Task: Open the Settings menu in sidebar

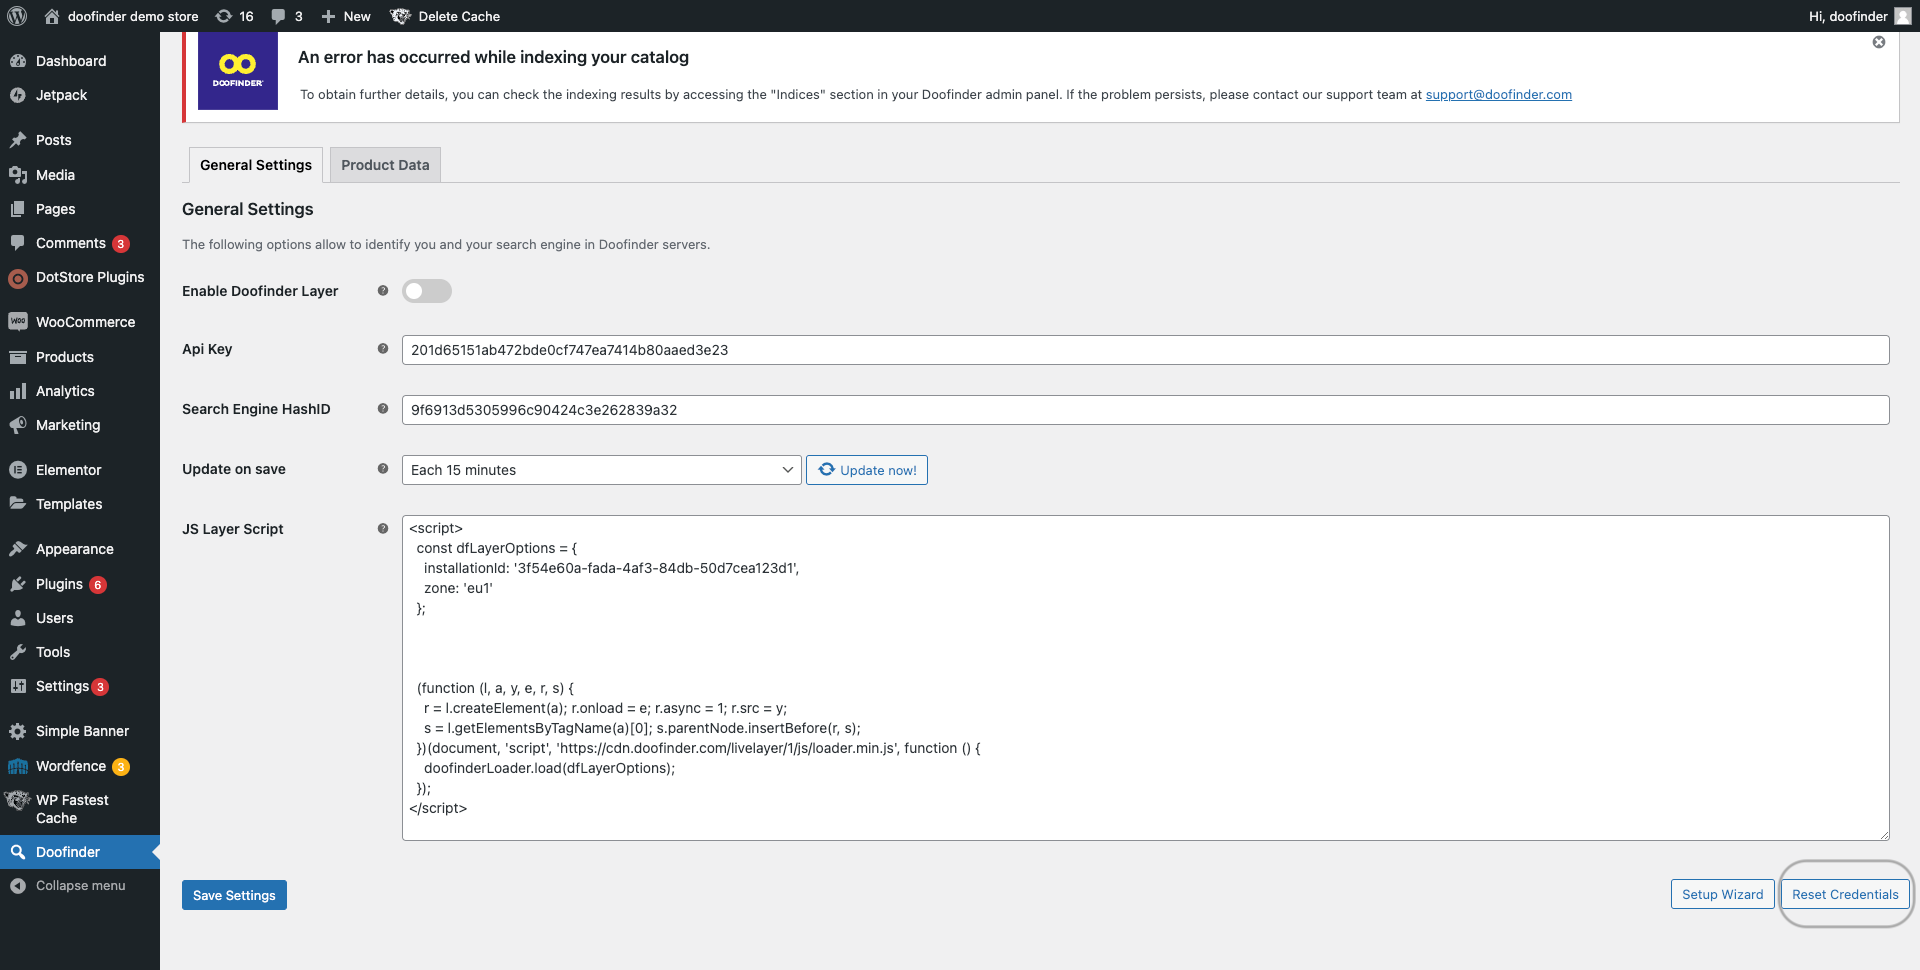Action: [x=80, y=686]
